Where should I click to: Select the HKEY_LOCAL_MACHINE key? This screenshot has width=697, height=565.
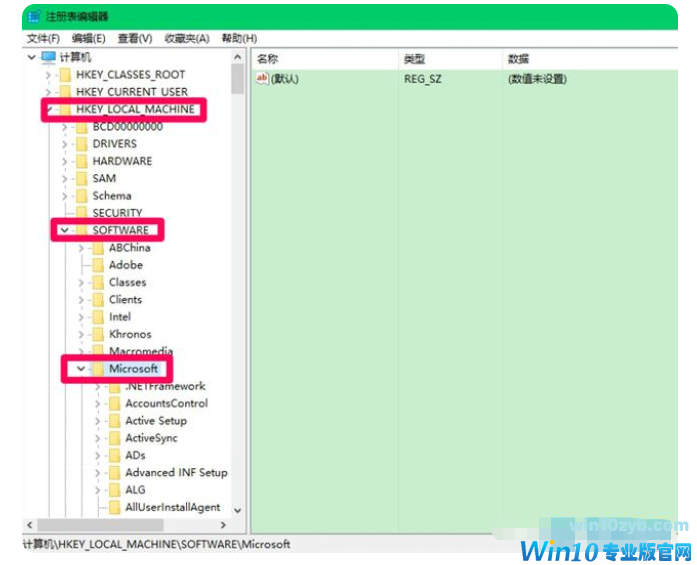point(135,109)
